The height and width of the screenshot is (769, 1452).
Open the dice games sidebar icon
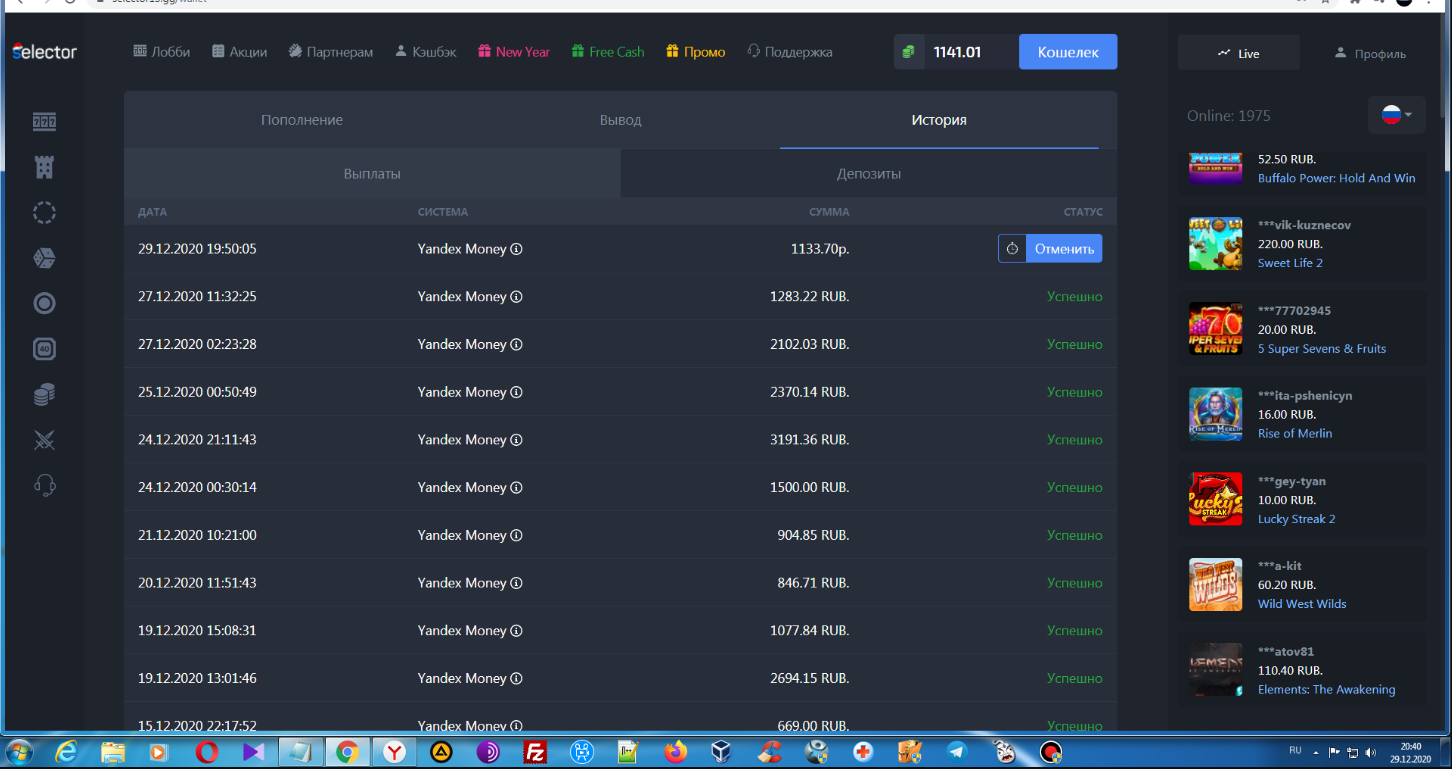[x=44, y=258]
